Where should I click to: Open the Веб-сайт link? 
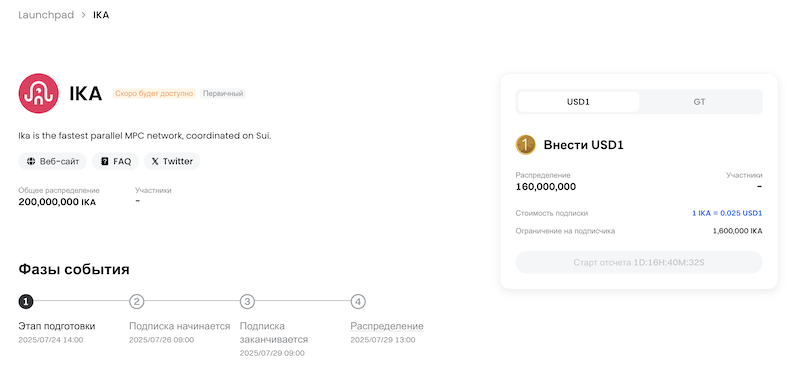(53, 161)
